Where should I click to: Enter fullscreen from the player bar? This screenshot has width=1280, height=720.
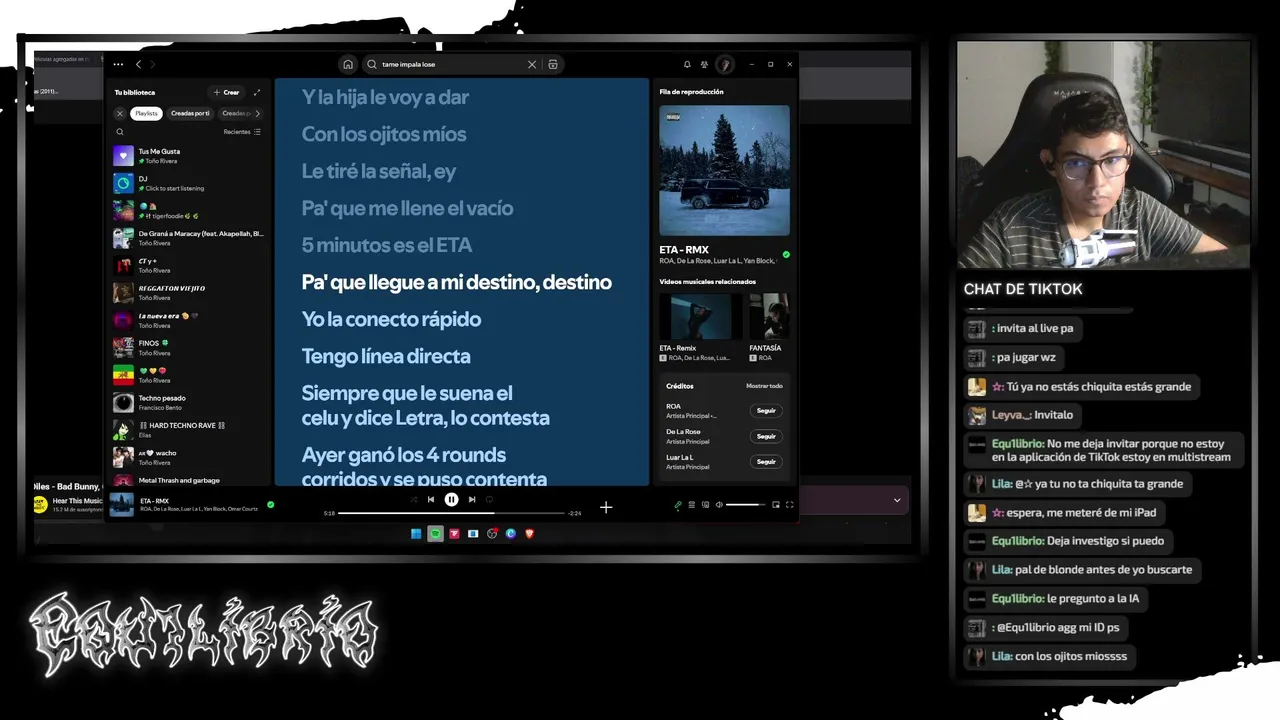pyautogui.click(x=789, y=505)
